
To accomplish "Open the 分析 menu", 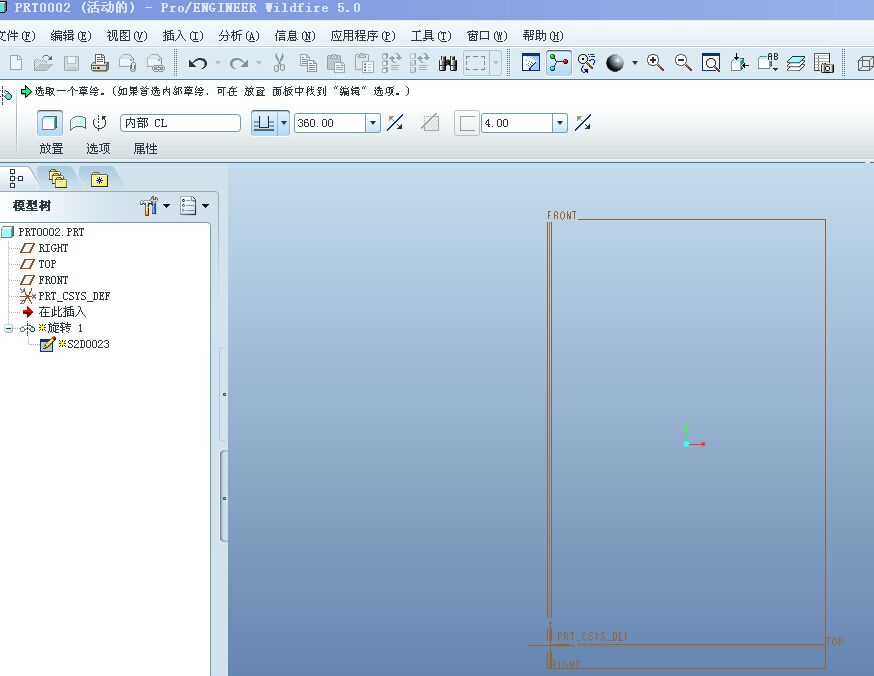I will pos(239,36).
